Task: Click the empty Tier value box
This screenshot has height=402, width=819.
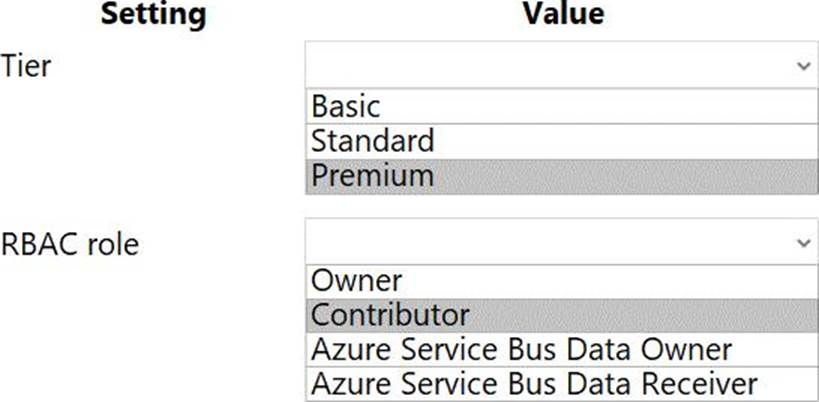Action: 550,66
